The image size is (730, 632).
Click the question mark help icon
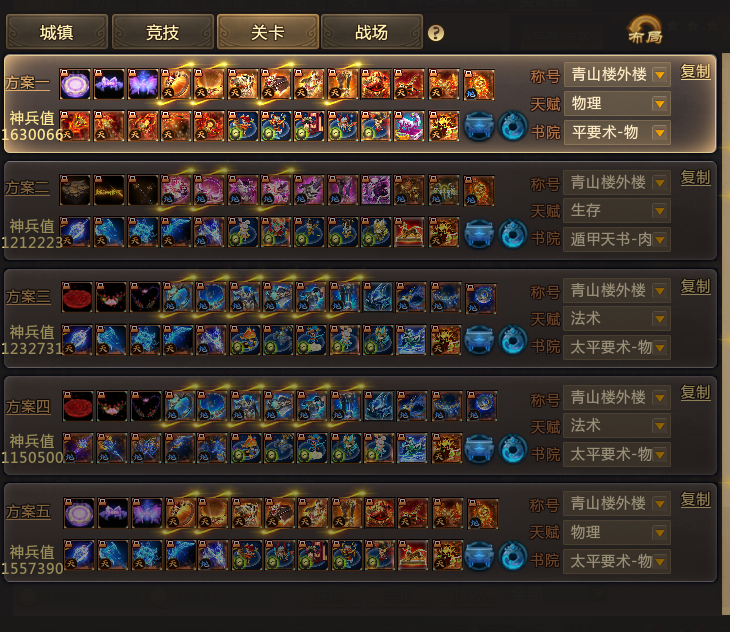pos(436,33)
